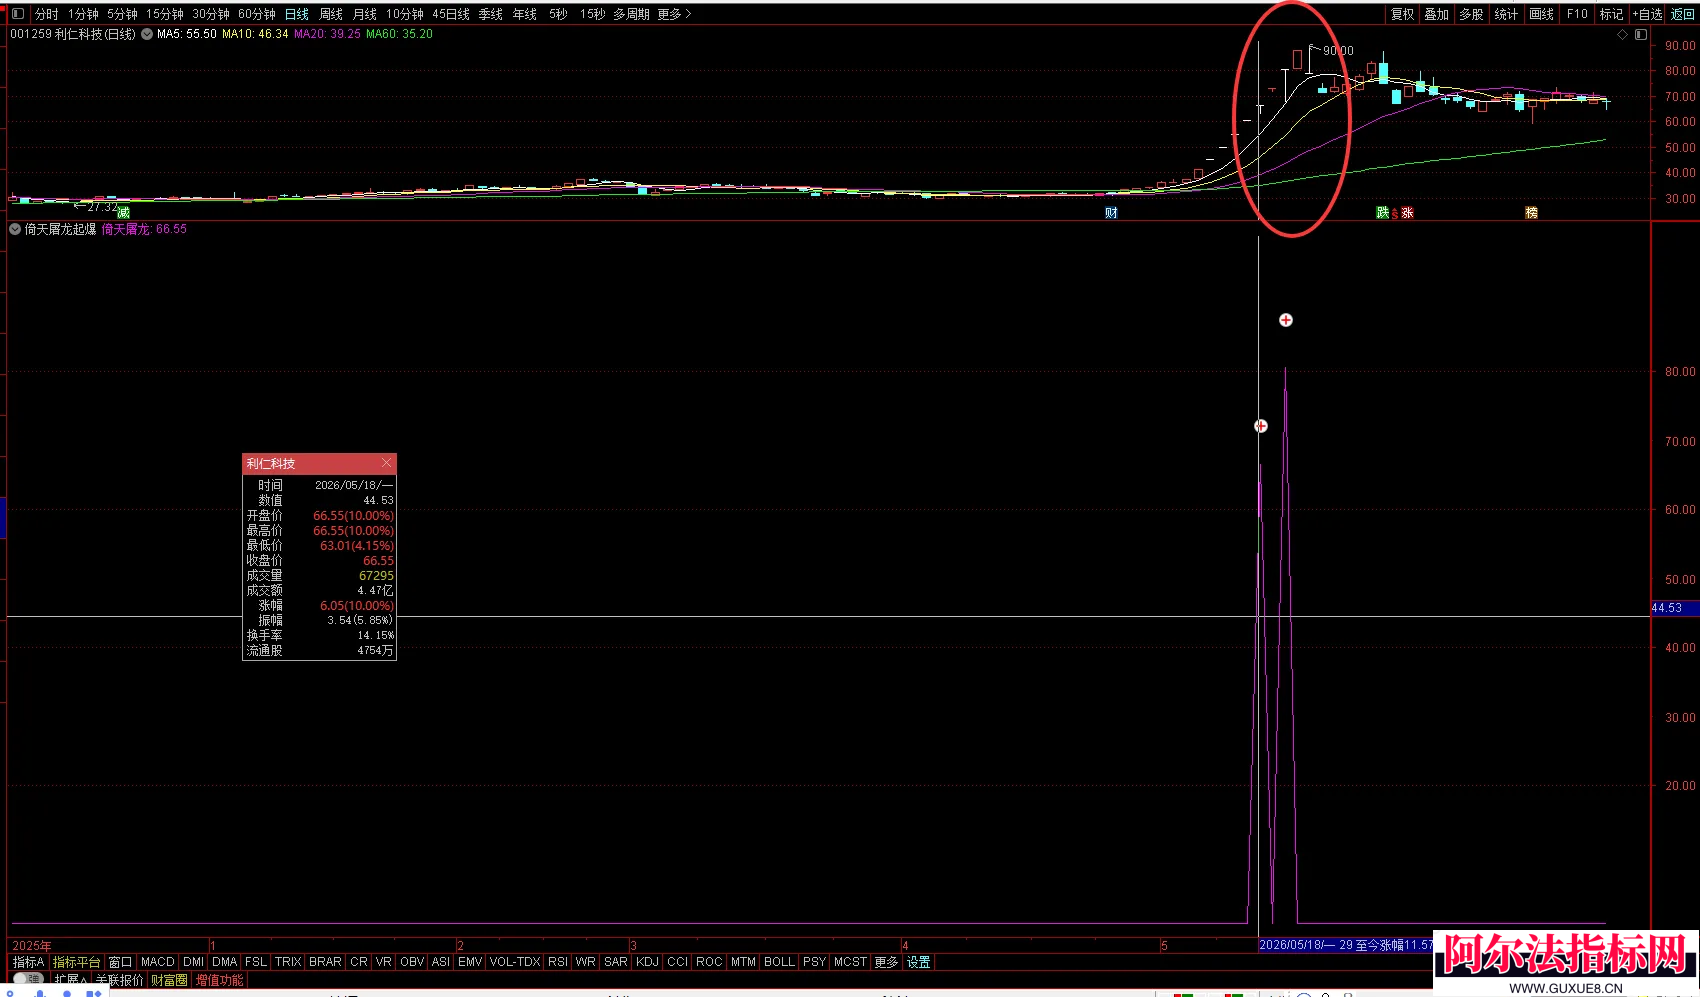This screenshot has height=997, width=1700.
Task: Expand the 扩展 panel
Action: 70,980
